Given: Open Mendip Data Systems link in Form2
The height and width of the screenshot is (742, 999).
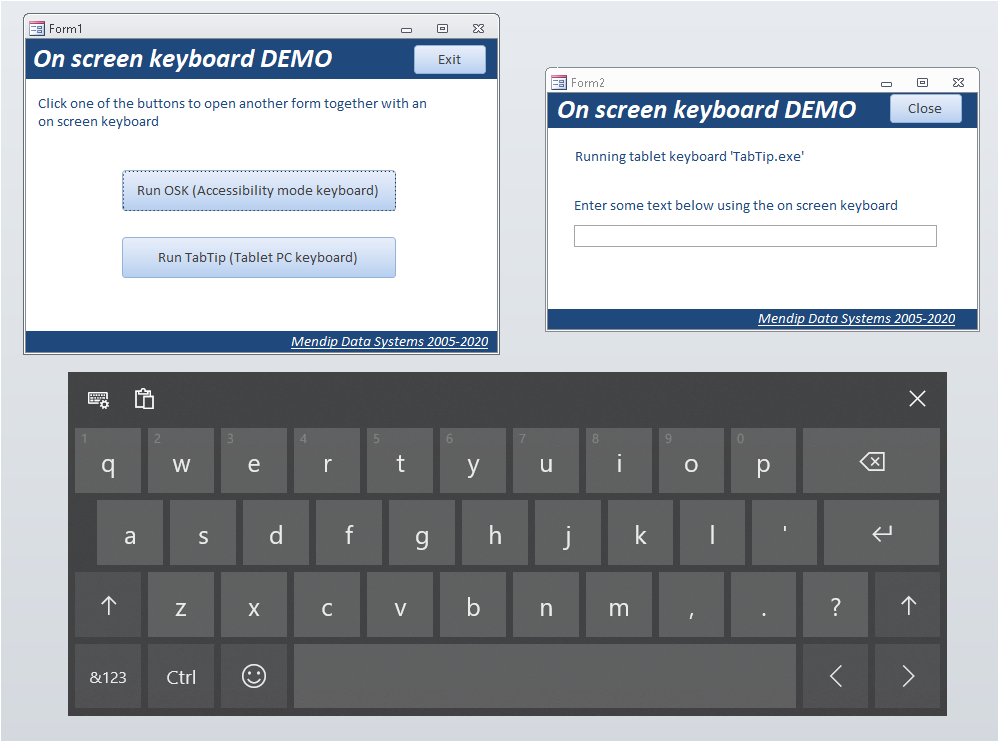Looking at the screenshot, I should coord(856,318).
